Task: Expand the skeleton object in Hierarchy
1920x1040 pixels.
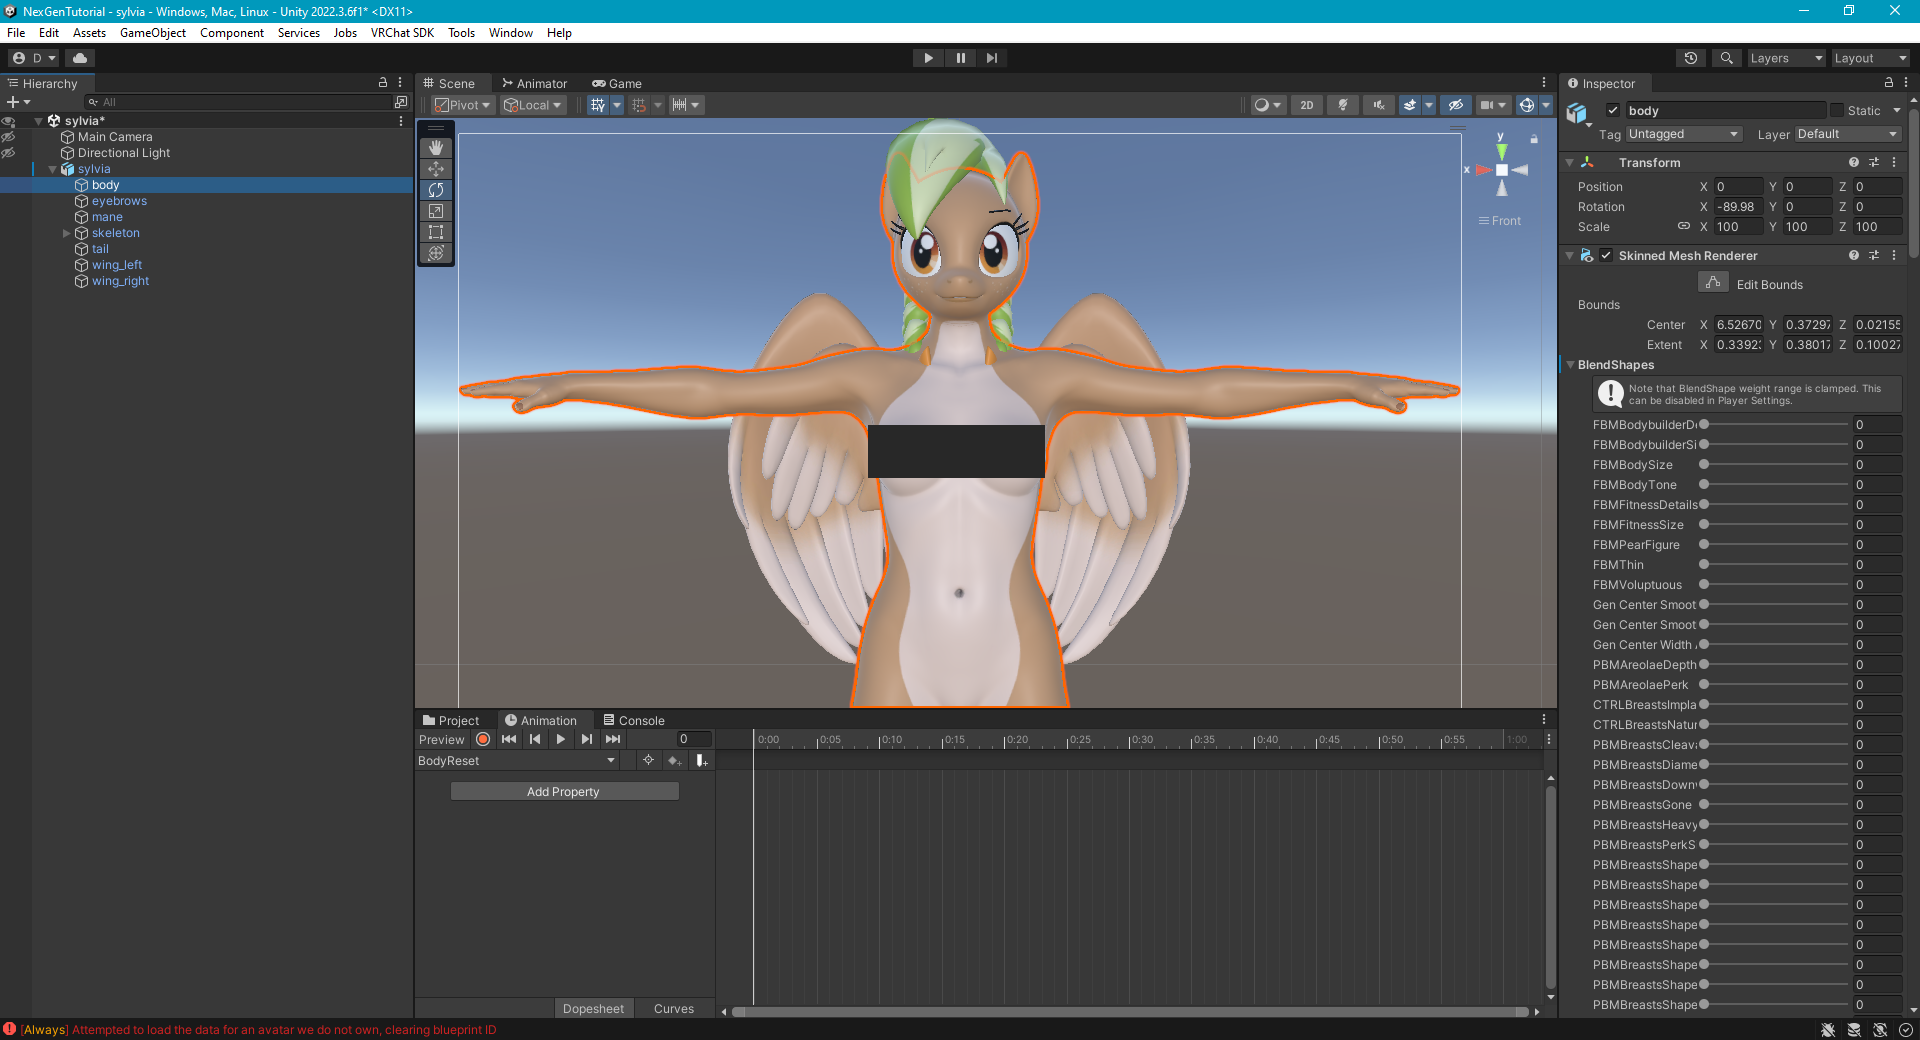Action: 67,233
